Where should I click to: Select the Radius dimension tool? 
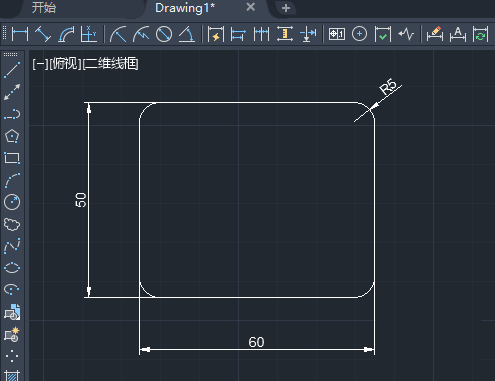pos(118,34)
